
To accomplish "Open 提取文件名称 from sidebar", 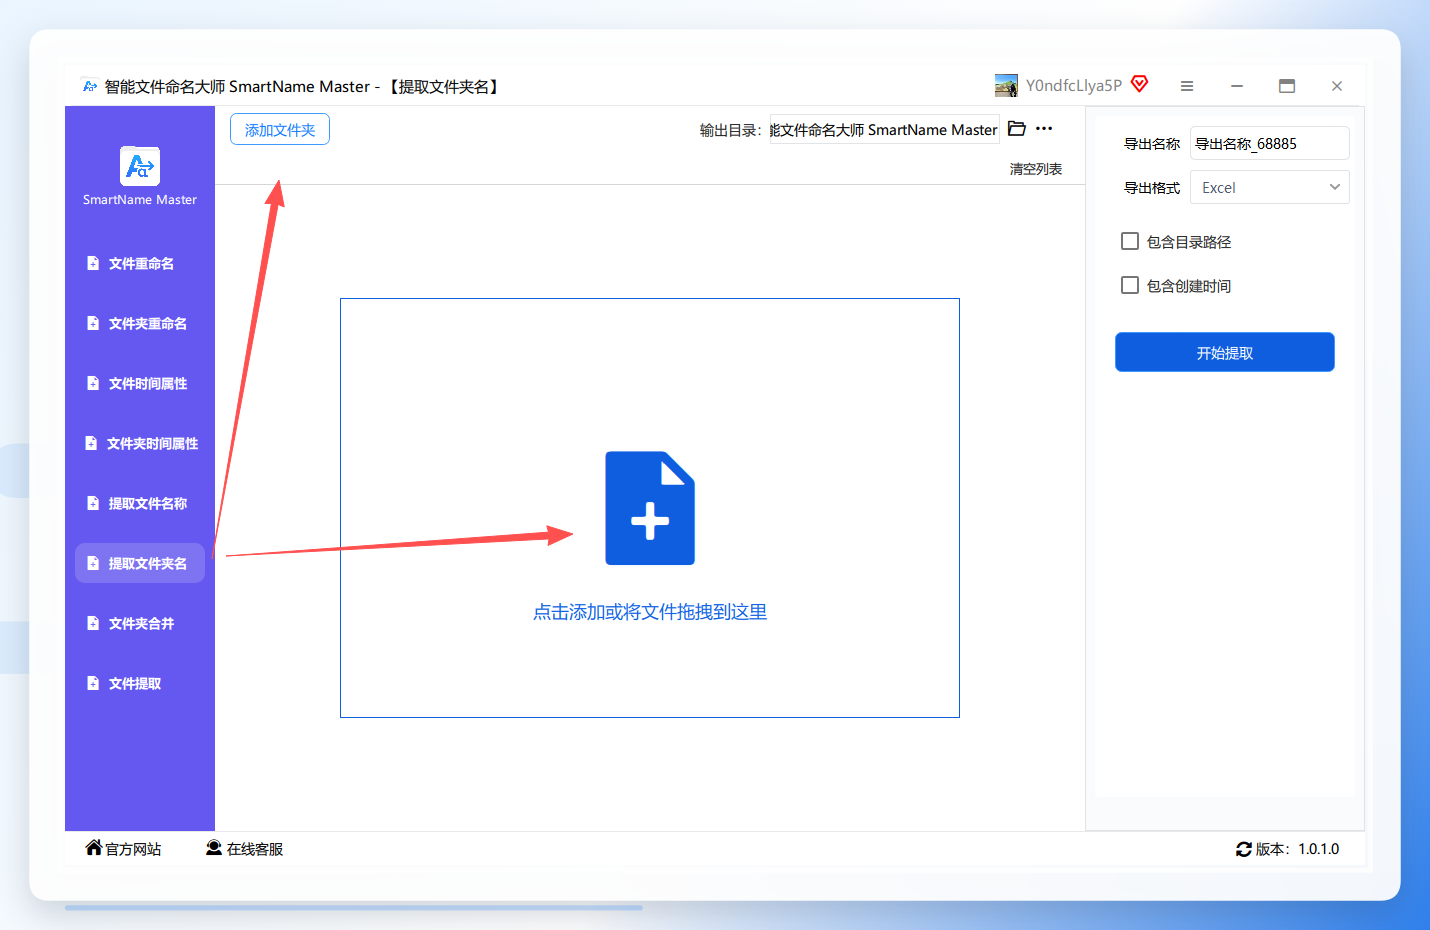I will click(140, 503).
